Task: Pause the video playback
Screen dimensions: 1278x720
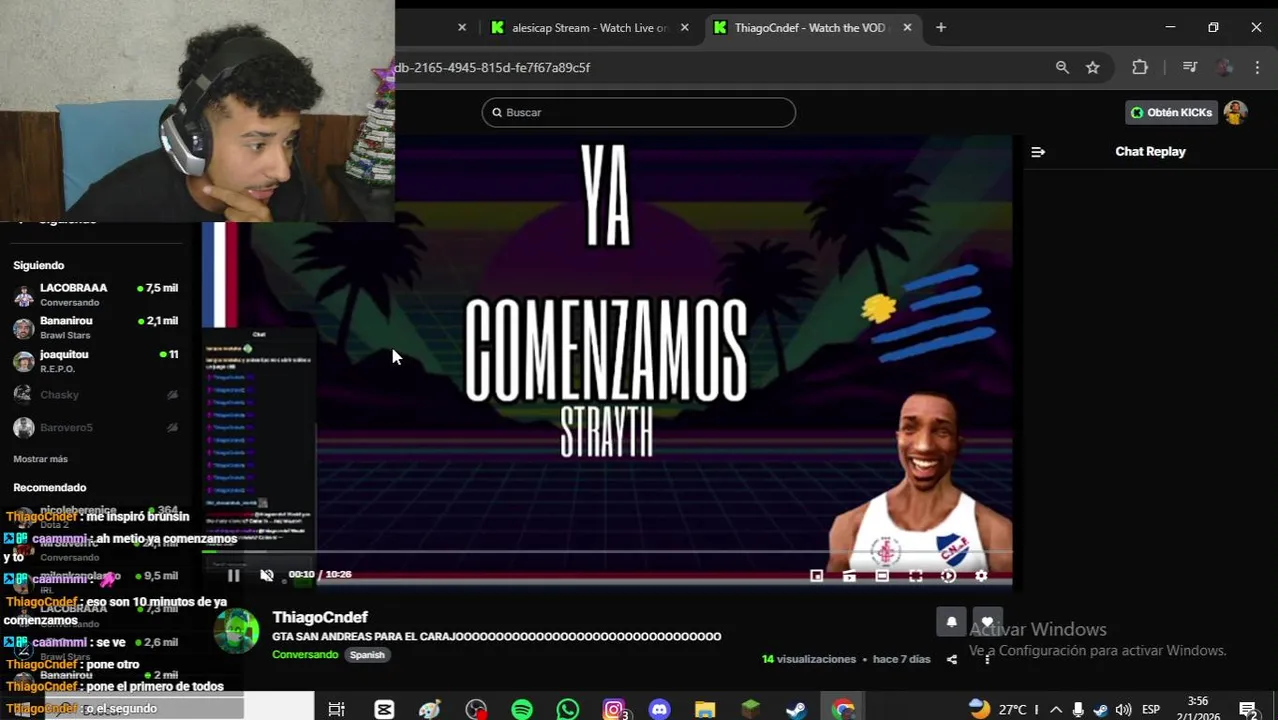Action: coord(233,575)
